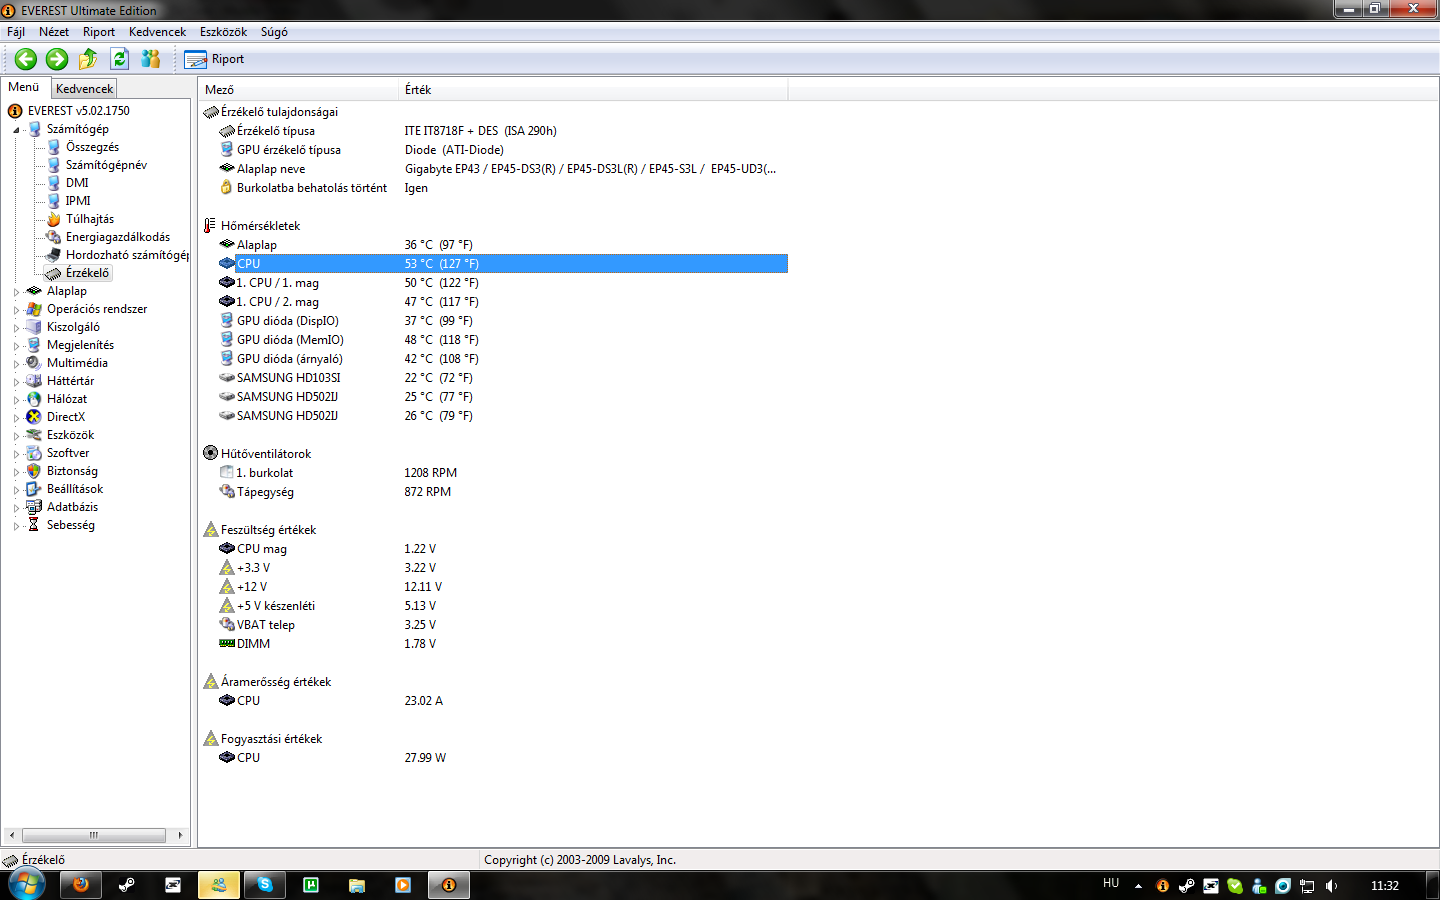1440x900 pixels.
Task: Click the Túlhajtás flame icon
Action: click(x=54, y=219)
